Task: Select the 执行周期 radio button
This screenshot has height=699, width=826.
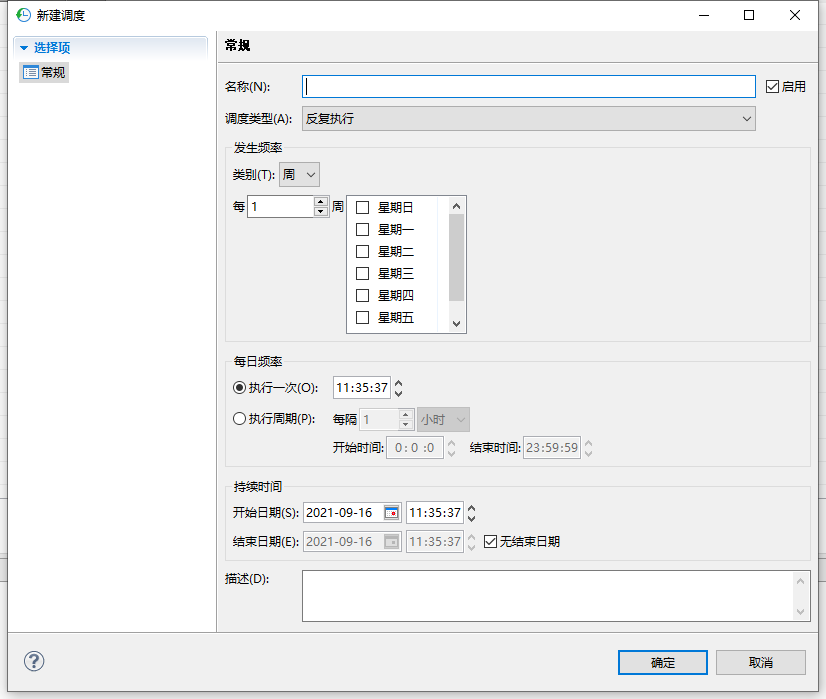Action: tap(239, 419)
